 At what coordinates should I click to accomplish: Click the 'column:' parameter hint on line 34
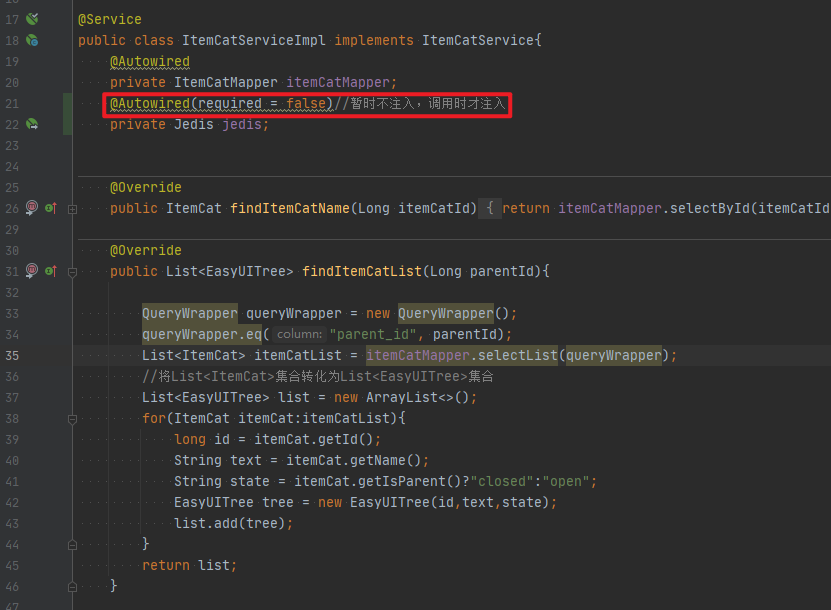point(299,334)
